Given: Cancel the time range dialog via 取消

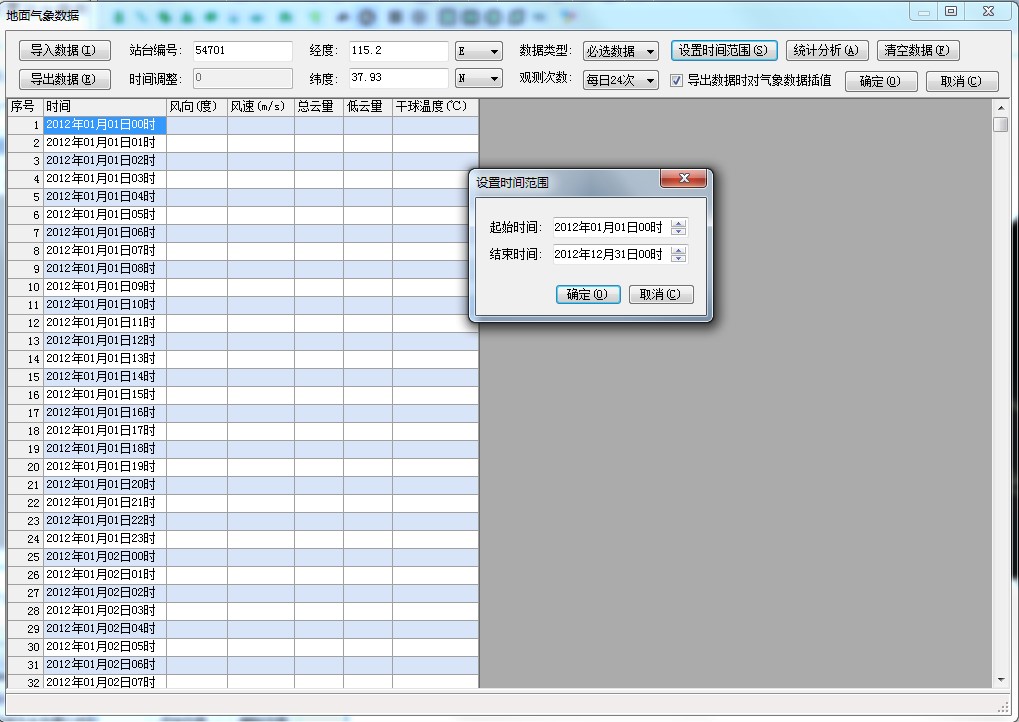Looking at the screenshot, I should 660,294.
